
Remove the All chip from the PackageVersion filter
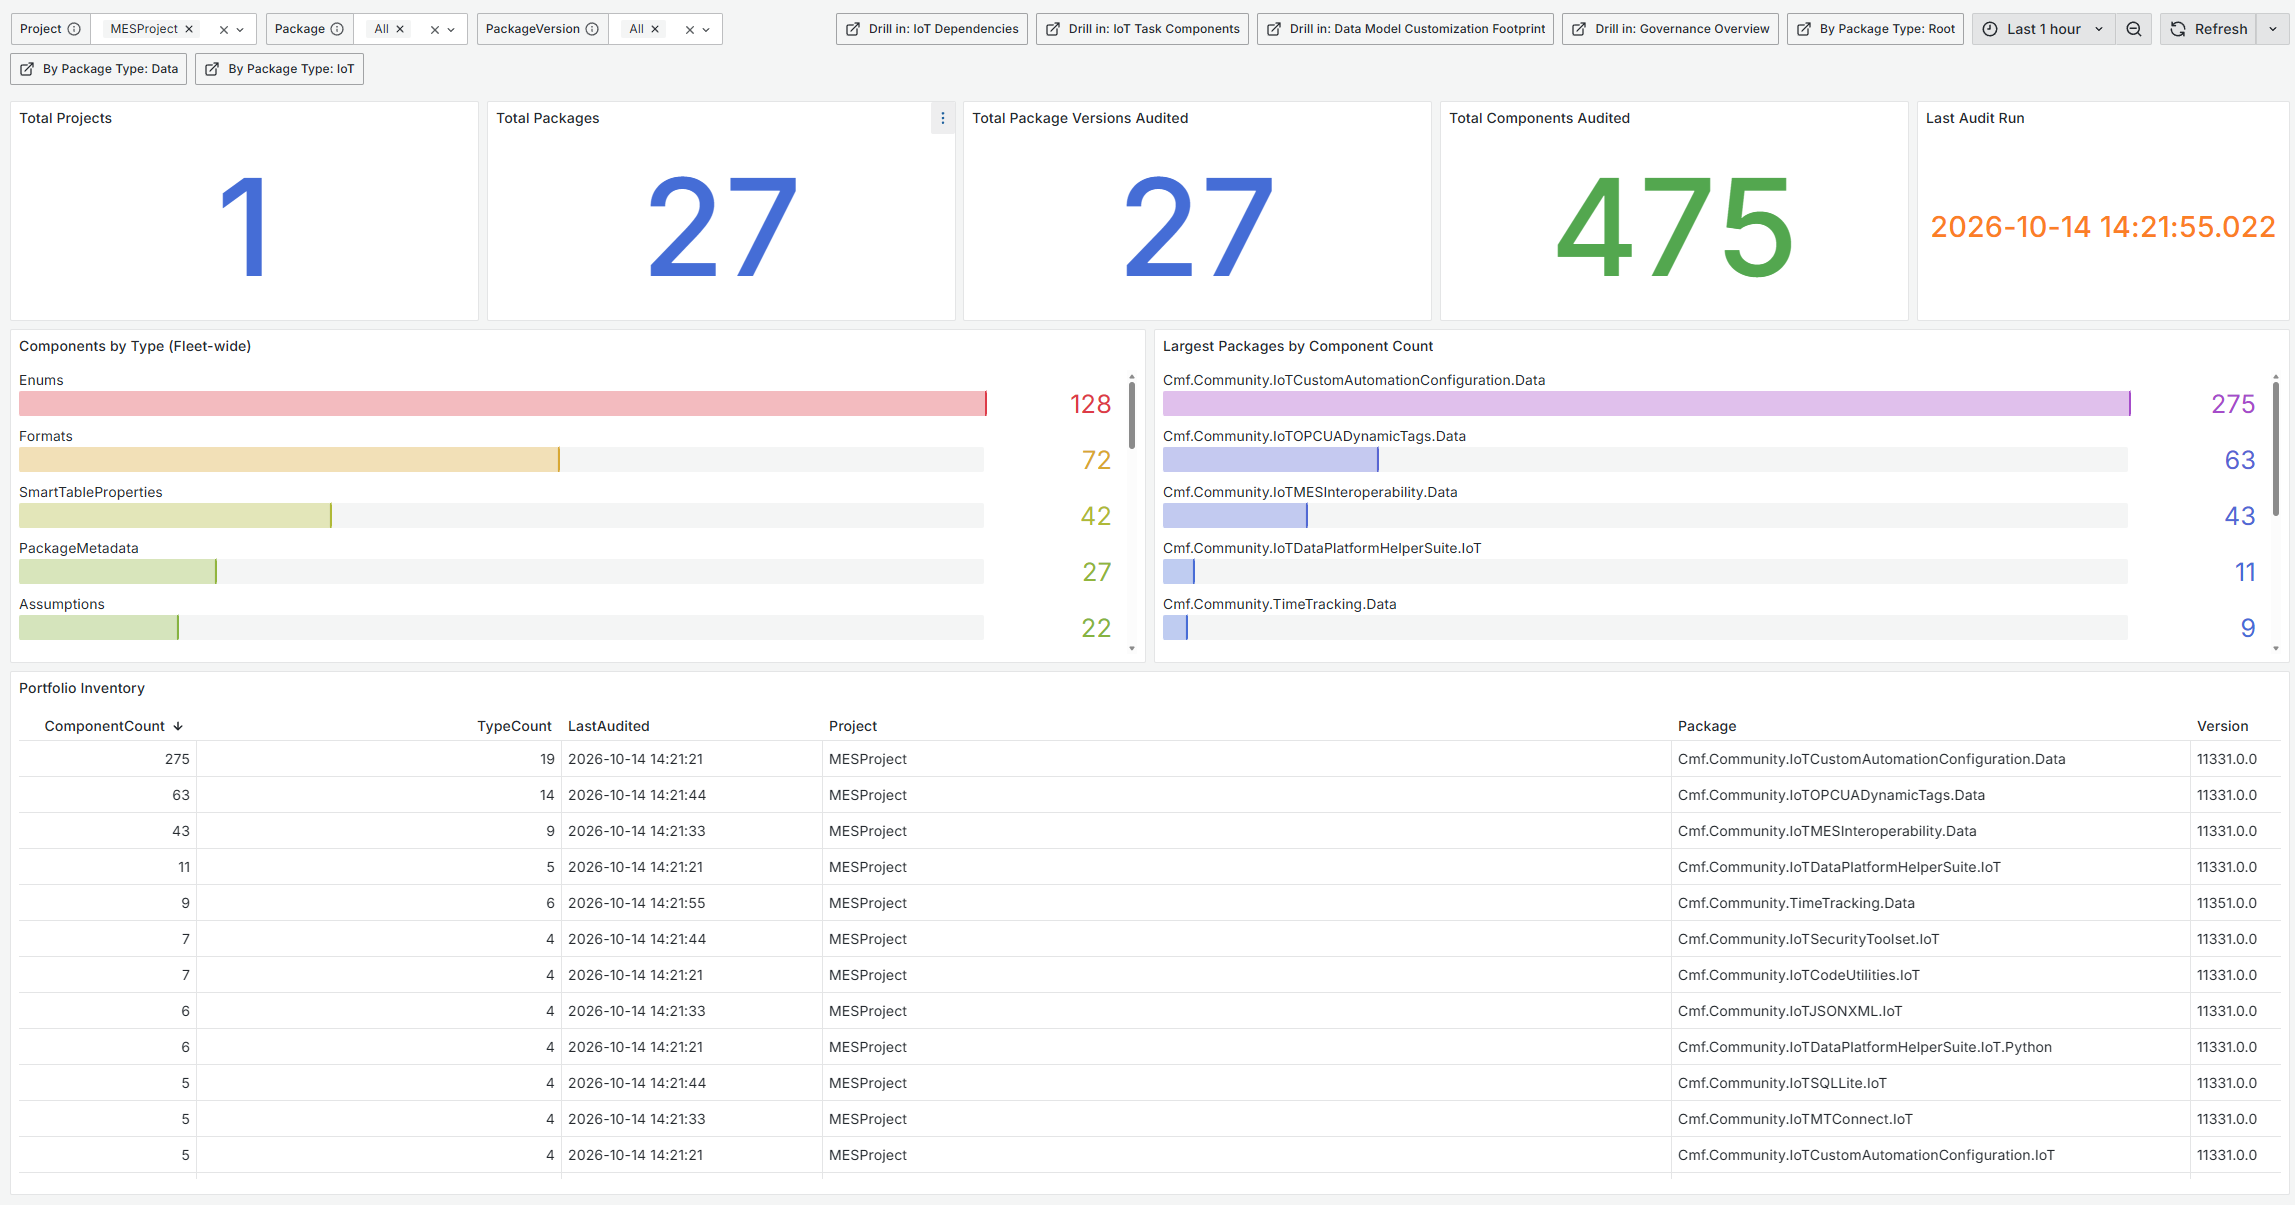point(655,29)
